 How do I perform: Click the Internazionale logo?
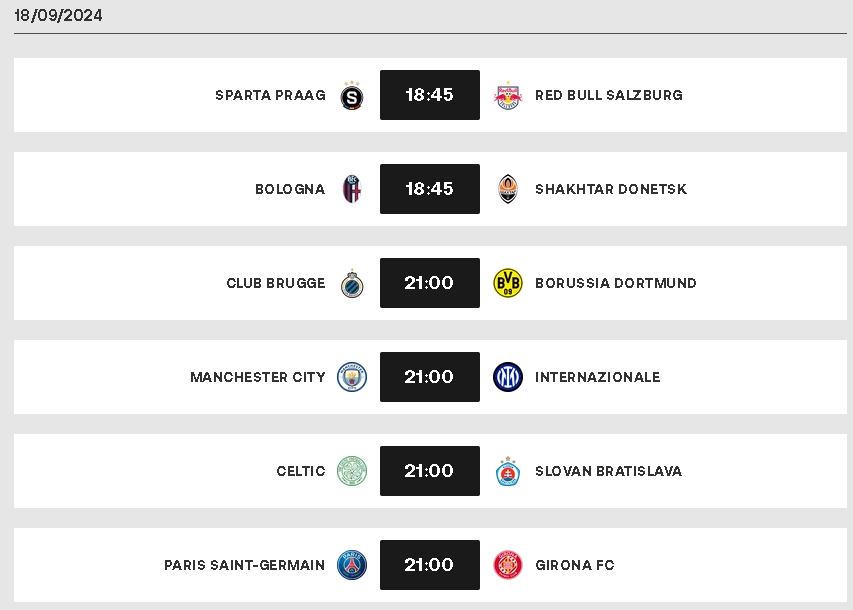[508, 377]
